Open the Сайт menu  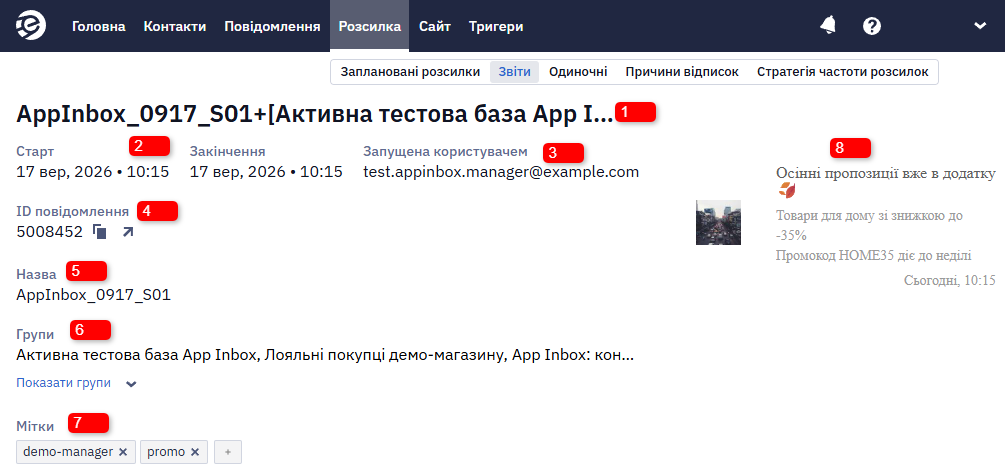point(435,26)
